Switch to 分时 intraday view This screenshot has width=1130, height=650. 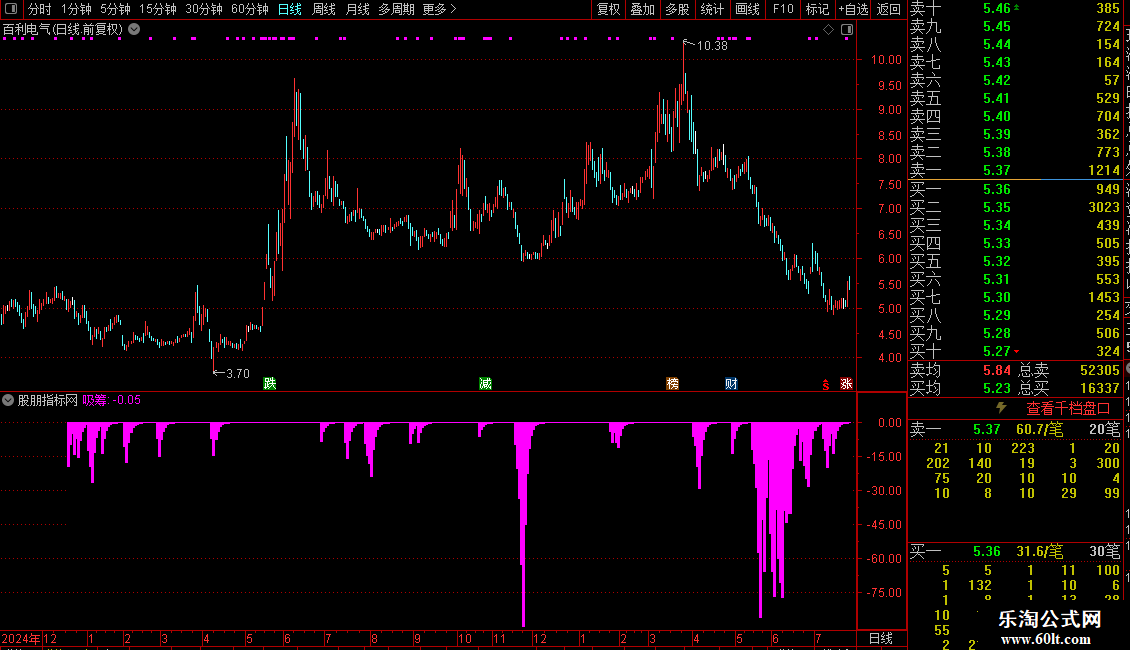(39, 9)
